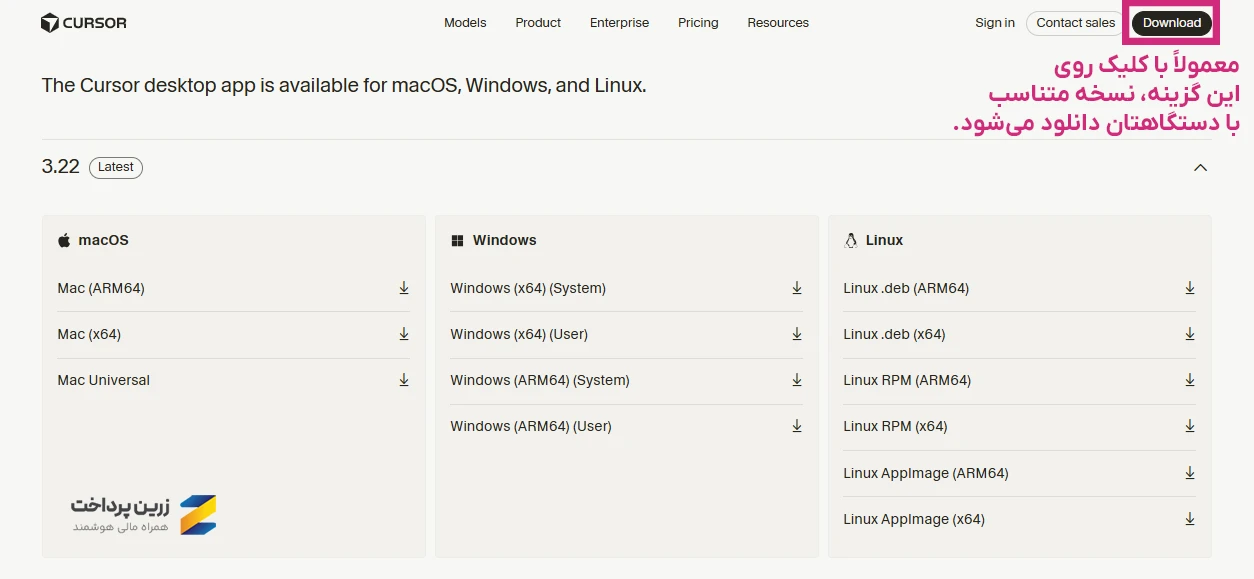Open the Enterprise menu item

tap(619, 23)
